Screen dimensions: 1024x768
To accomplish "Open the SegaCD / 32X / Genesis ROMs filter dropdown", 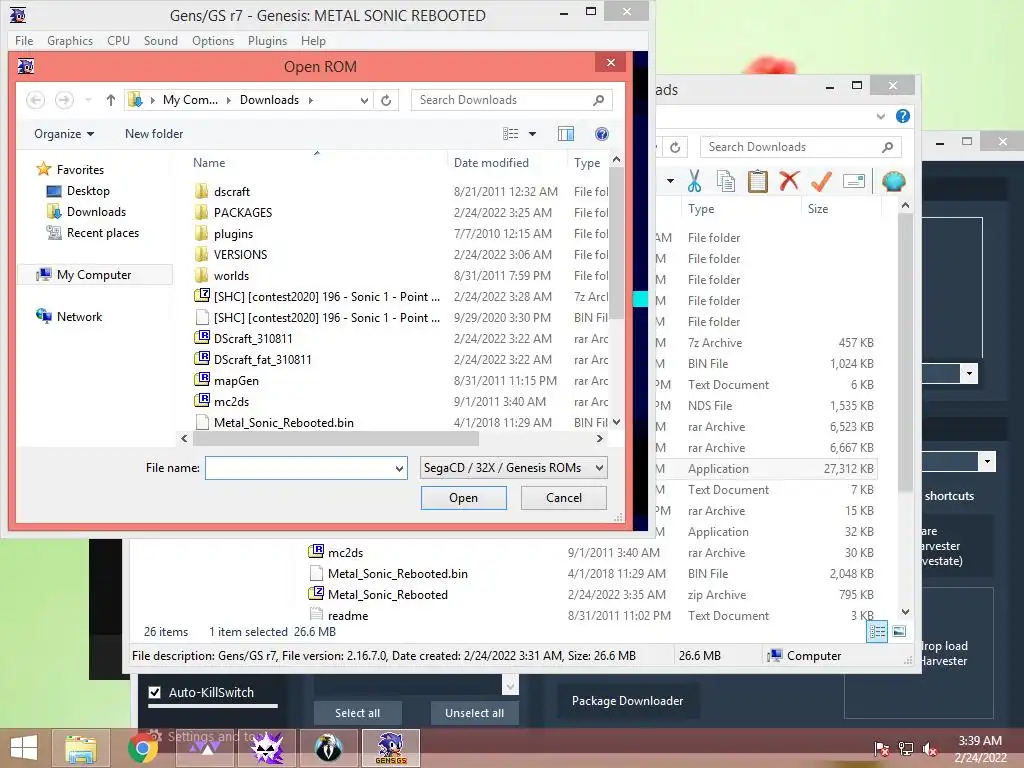I will pyautogui.click(x=513, y=468).
